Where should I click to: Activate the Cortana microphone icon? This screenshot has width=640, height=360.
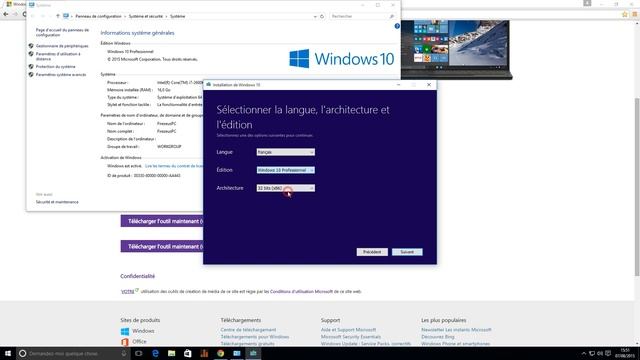(x=124, y=353)
